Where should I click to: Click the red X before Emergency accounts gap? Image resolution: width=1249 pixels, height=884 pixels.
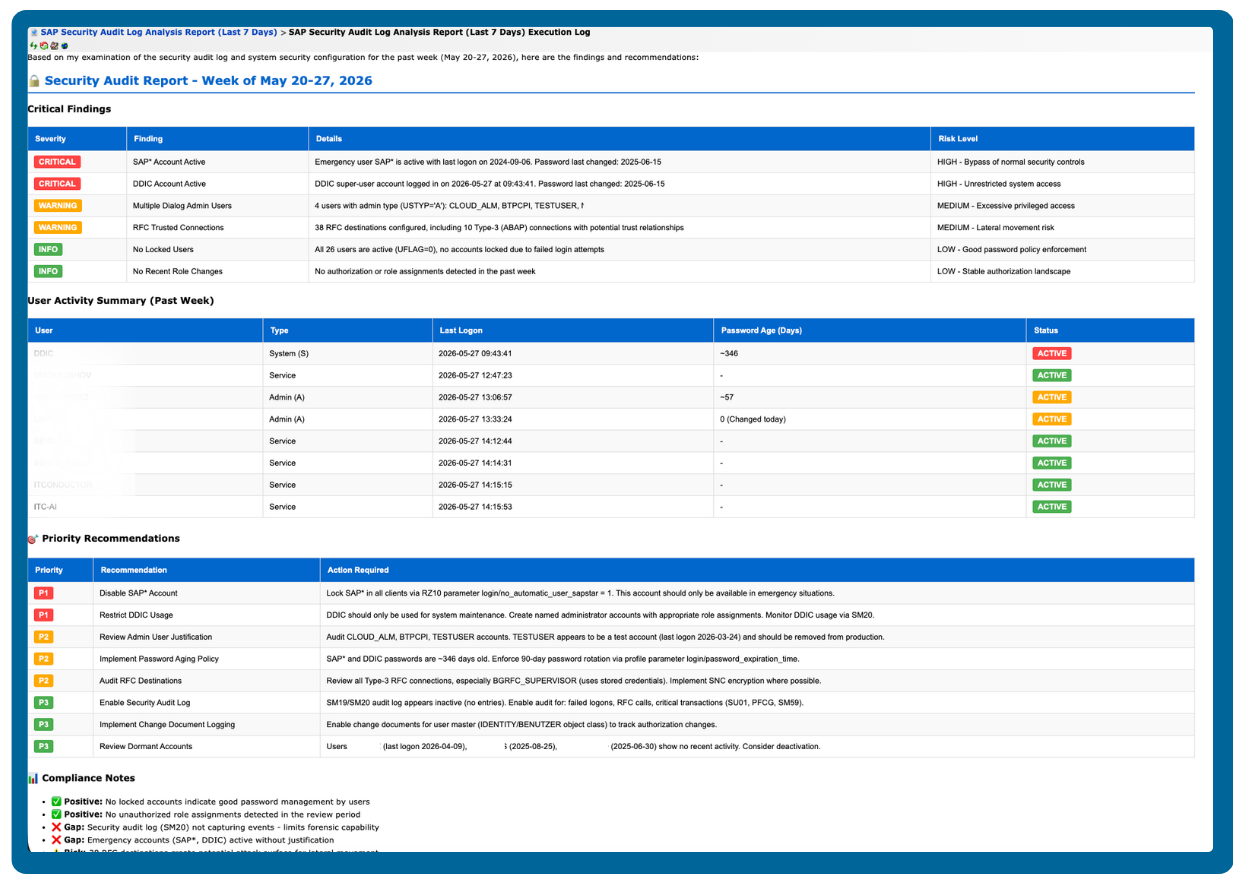(x=56, y=840)
